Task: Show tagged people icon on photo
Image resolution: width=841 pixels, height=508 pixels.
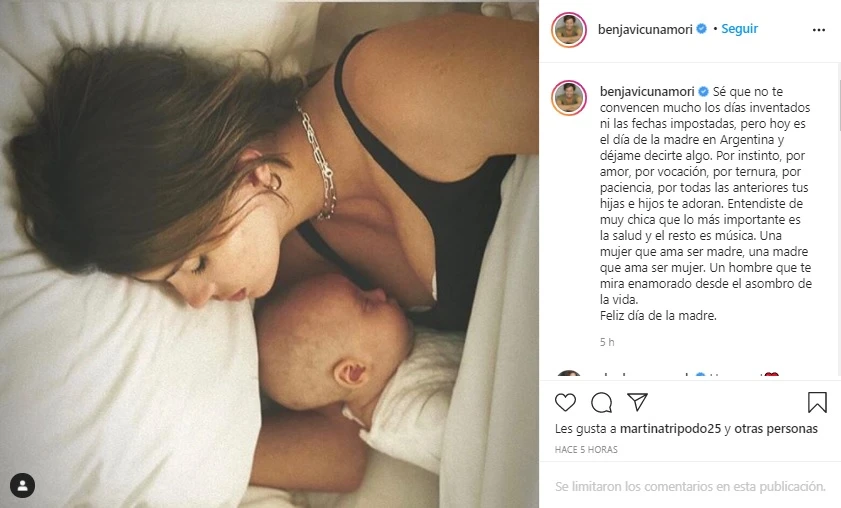Action: tap(23, 485)
